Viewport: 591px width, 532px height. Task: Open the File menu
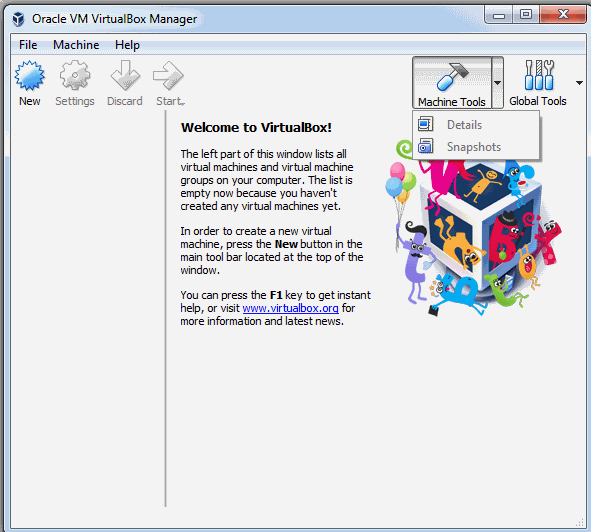[28, 45]
